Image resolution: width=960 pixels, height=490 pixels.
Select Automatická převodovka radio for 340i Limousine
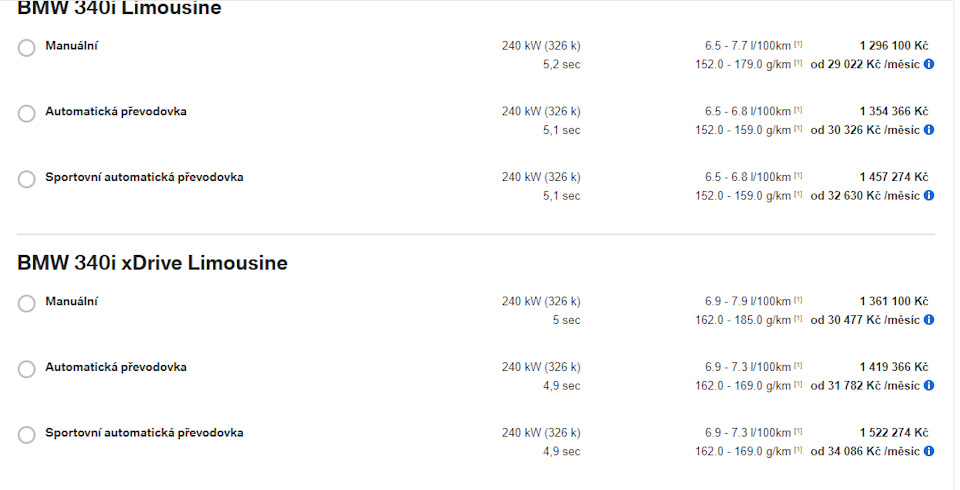26,113
